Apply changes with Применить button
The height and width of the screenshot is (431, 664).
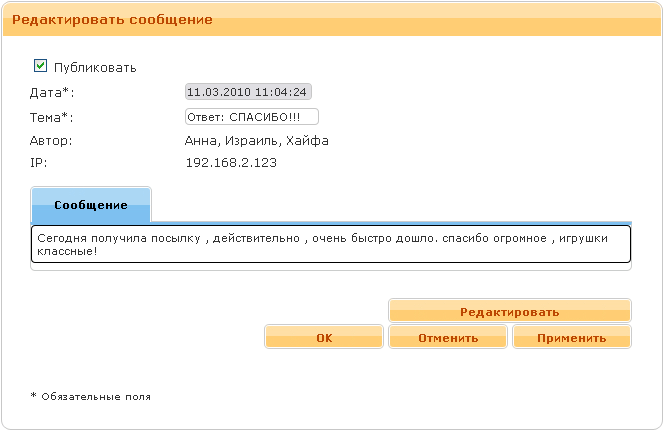coord(572,338)
